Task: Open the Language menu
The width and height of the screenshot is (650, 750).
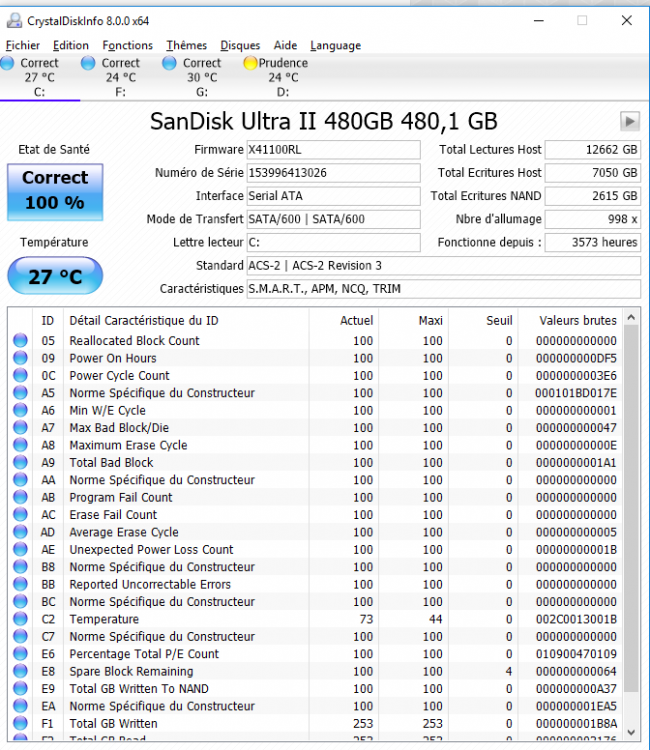Action: (335, 45)
